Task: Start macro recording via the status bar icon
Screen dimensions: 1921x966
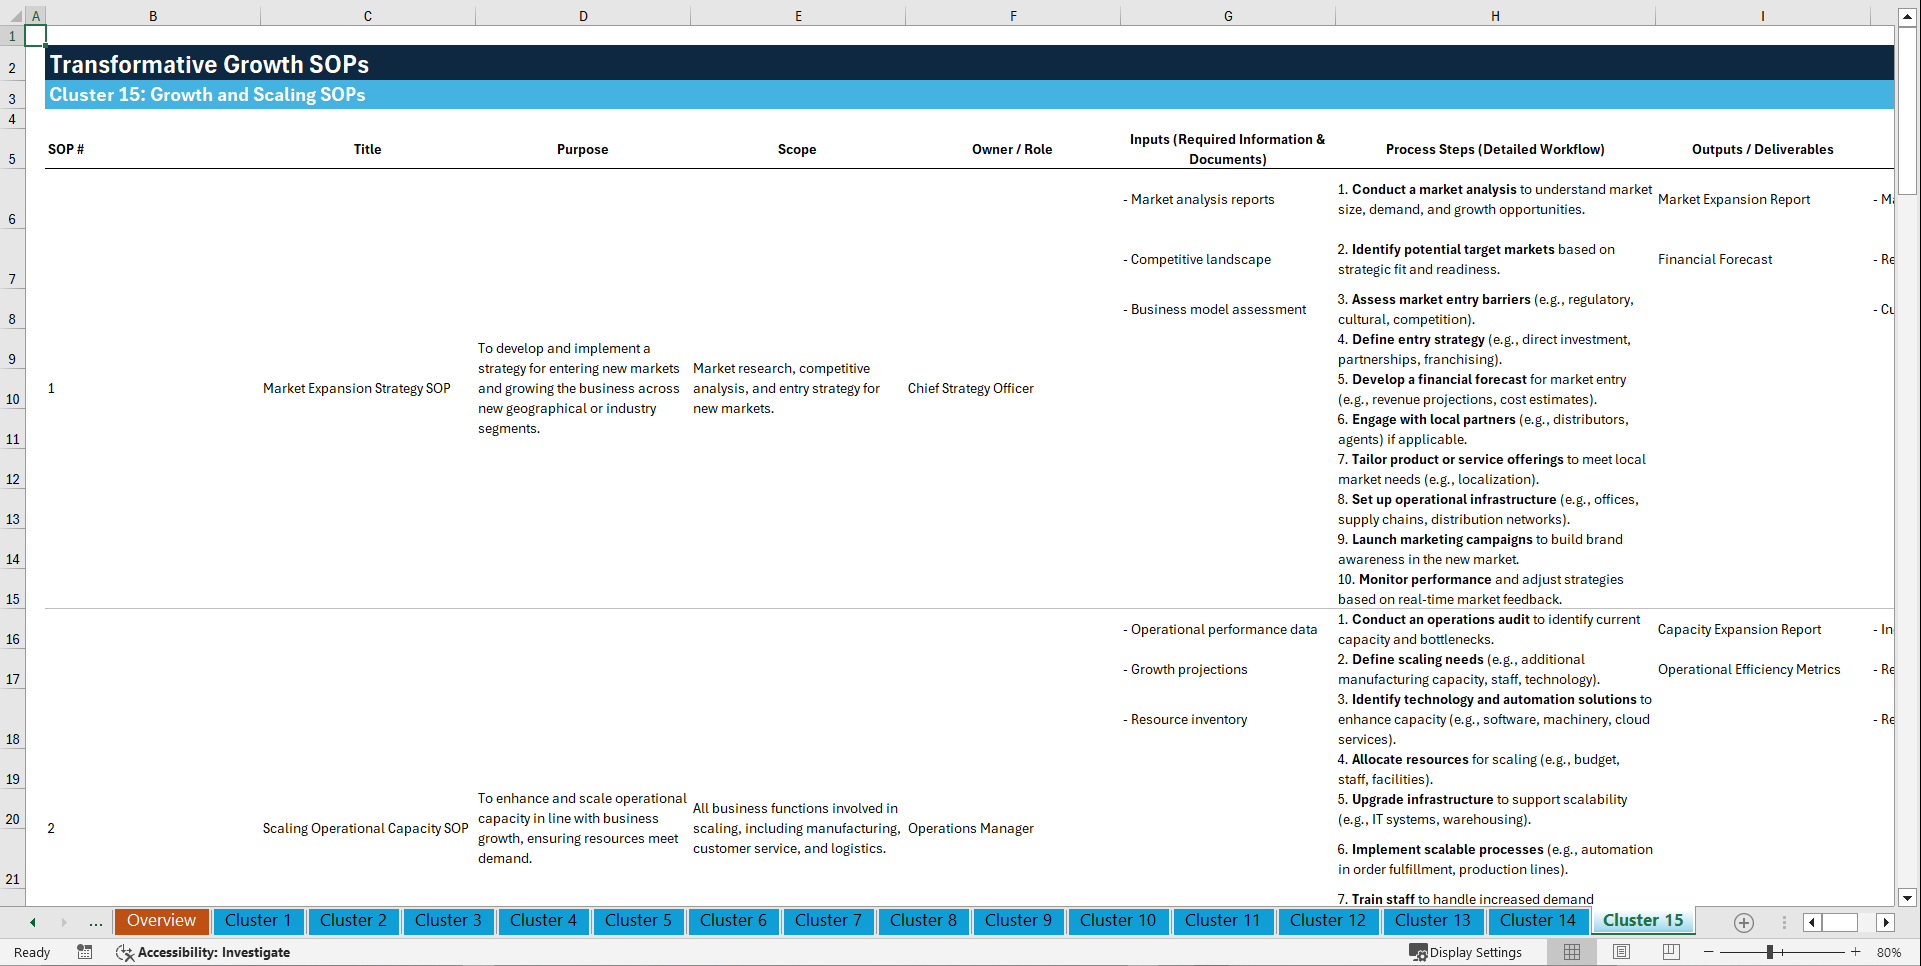Action: pyautogui.click(x=85, y=952)
